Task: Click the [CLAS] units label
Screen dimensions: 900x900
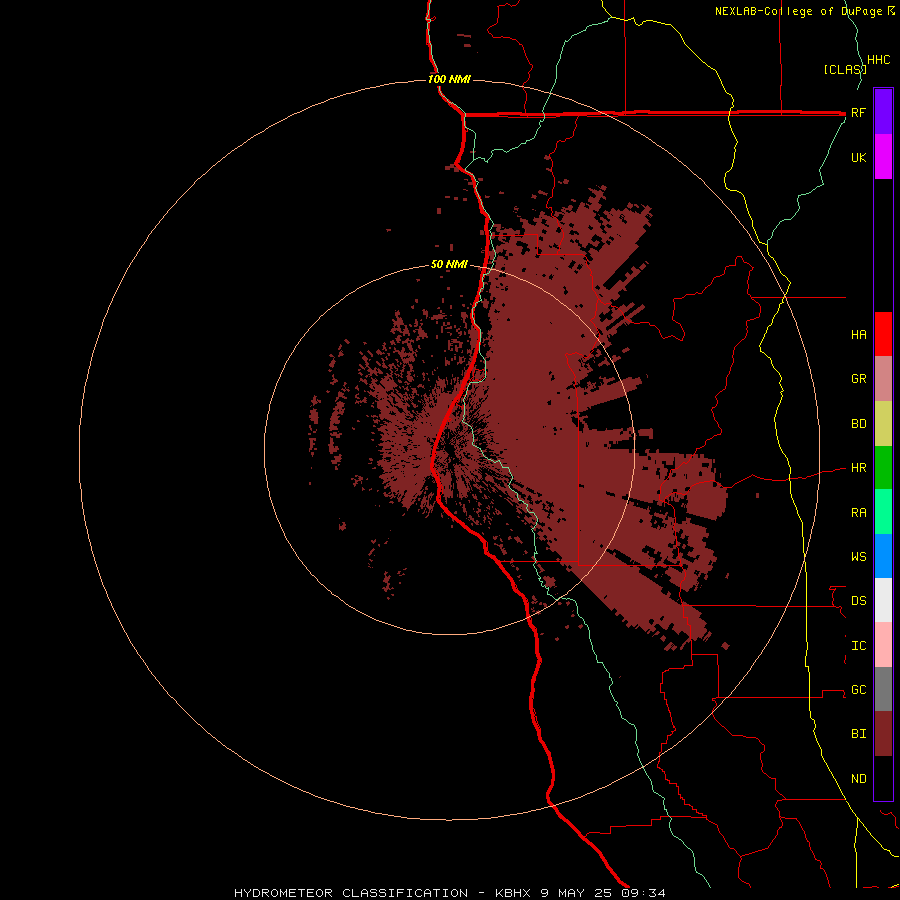Action: click(x=845, y=70)
